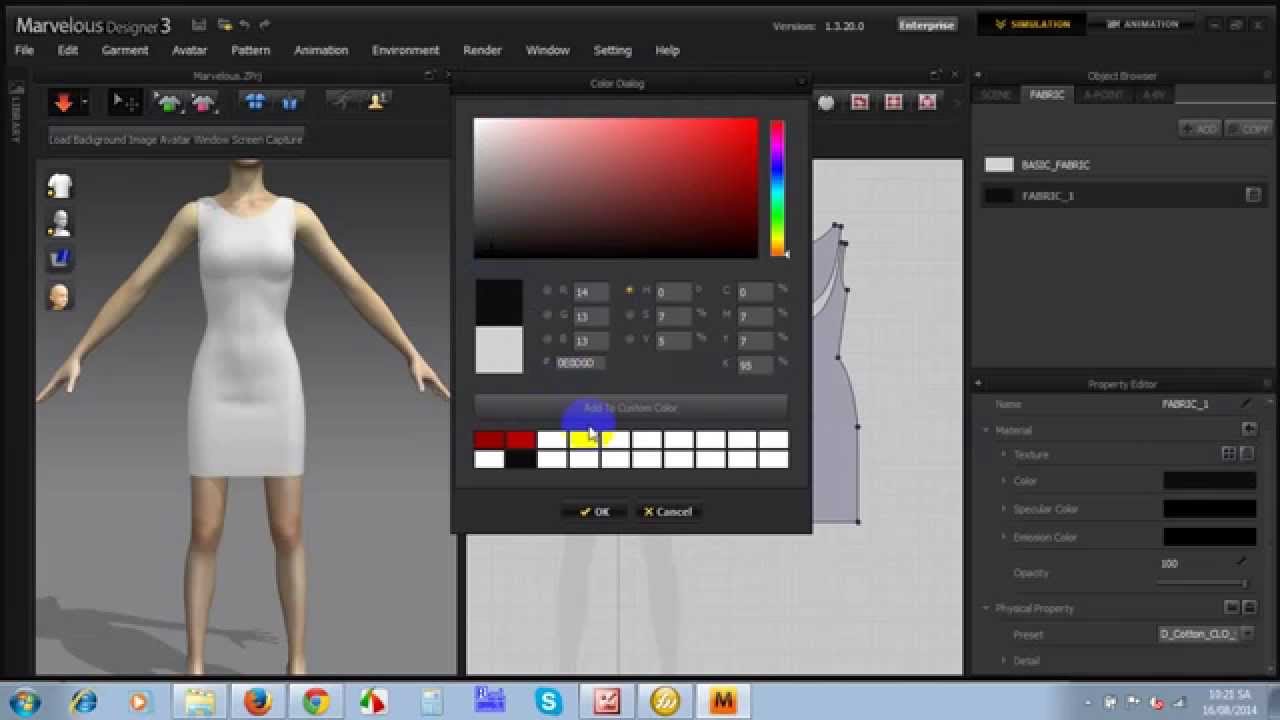Open the Firefox taskbar icon
Image resolution: width=1280 pixels, height=720 pixels.
(257, 702)
